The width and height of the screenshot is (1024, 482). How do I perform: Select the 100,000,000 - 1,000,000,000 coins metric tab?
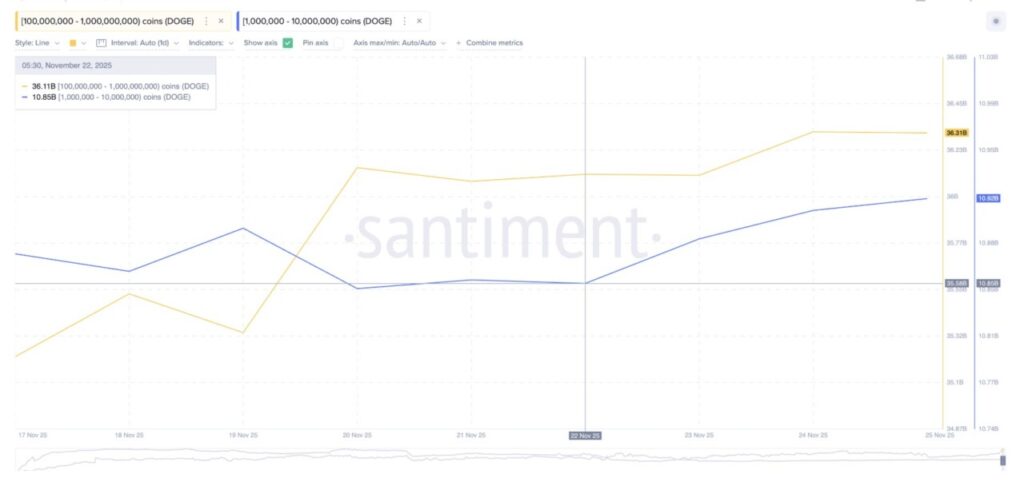(108, 20)
